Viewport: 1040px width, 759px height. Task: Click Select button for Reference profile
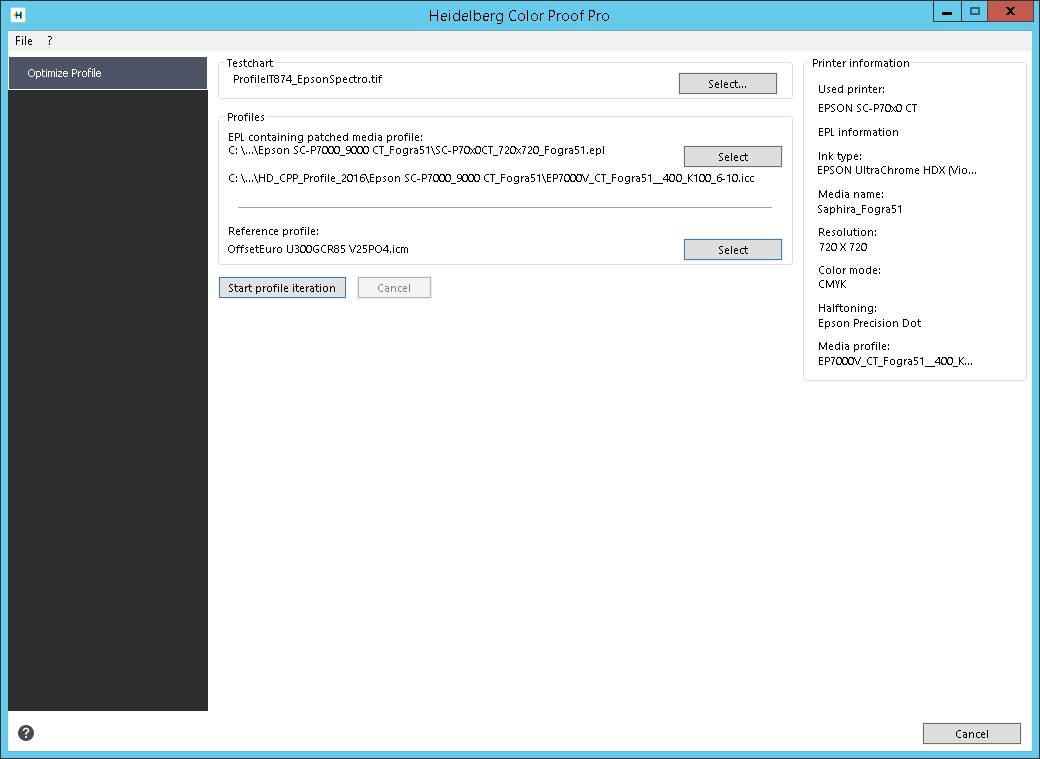point(733,249)
